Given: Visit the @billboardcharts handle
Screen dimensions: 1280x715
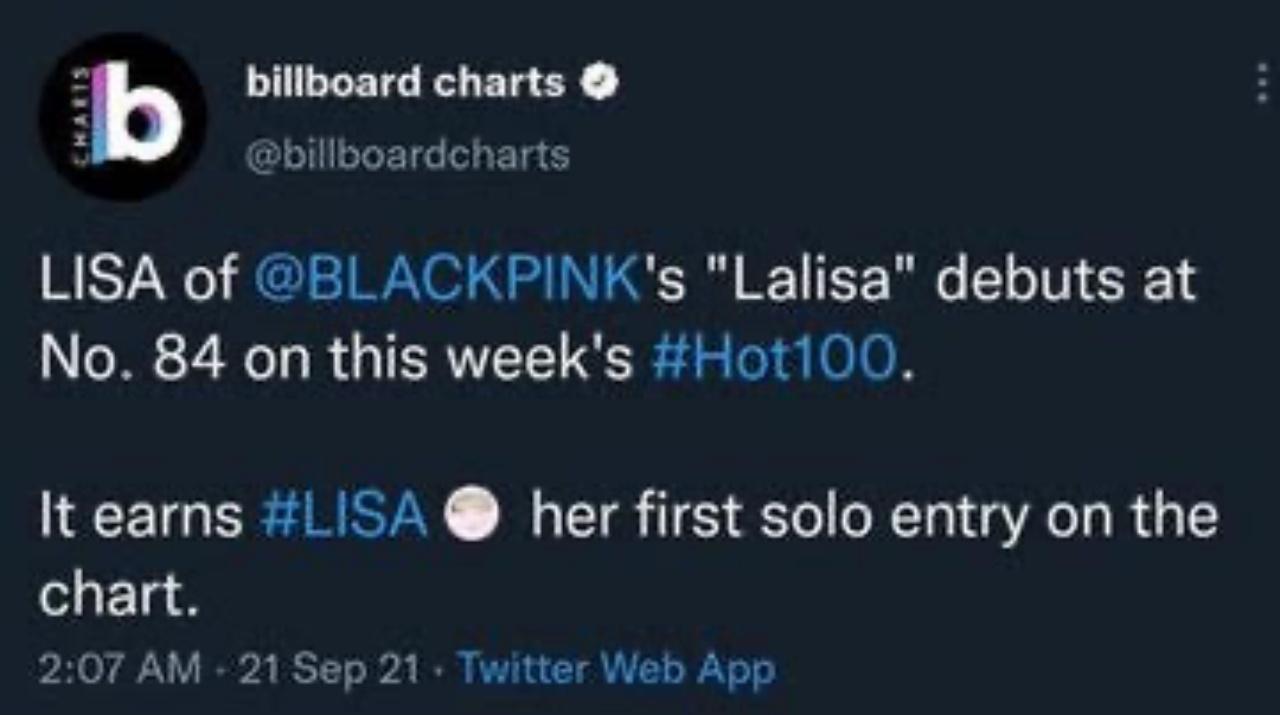Looking at the screenshot, I should pos(408,155).
